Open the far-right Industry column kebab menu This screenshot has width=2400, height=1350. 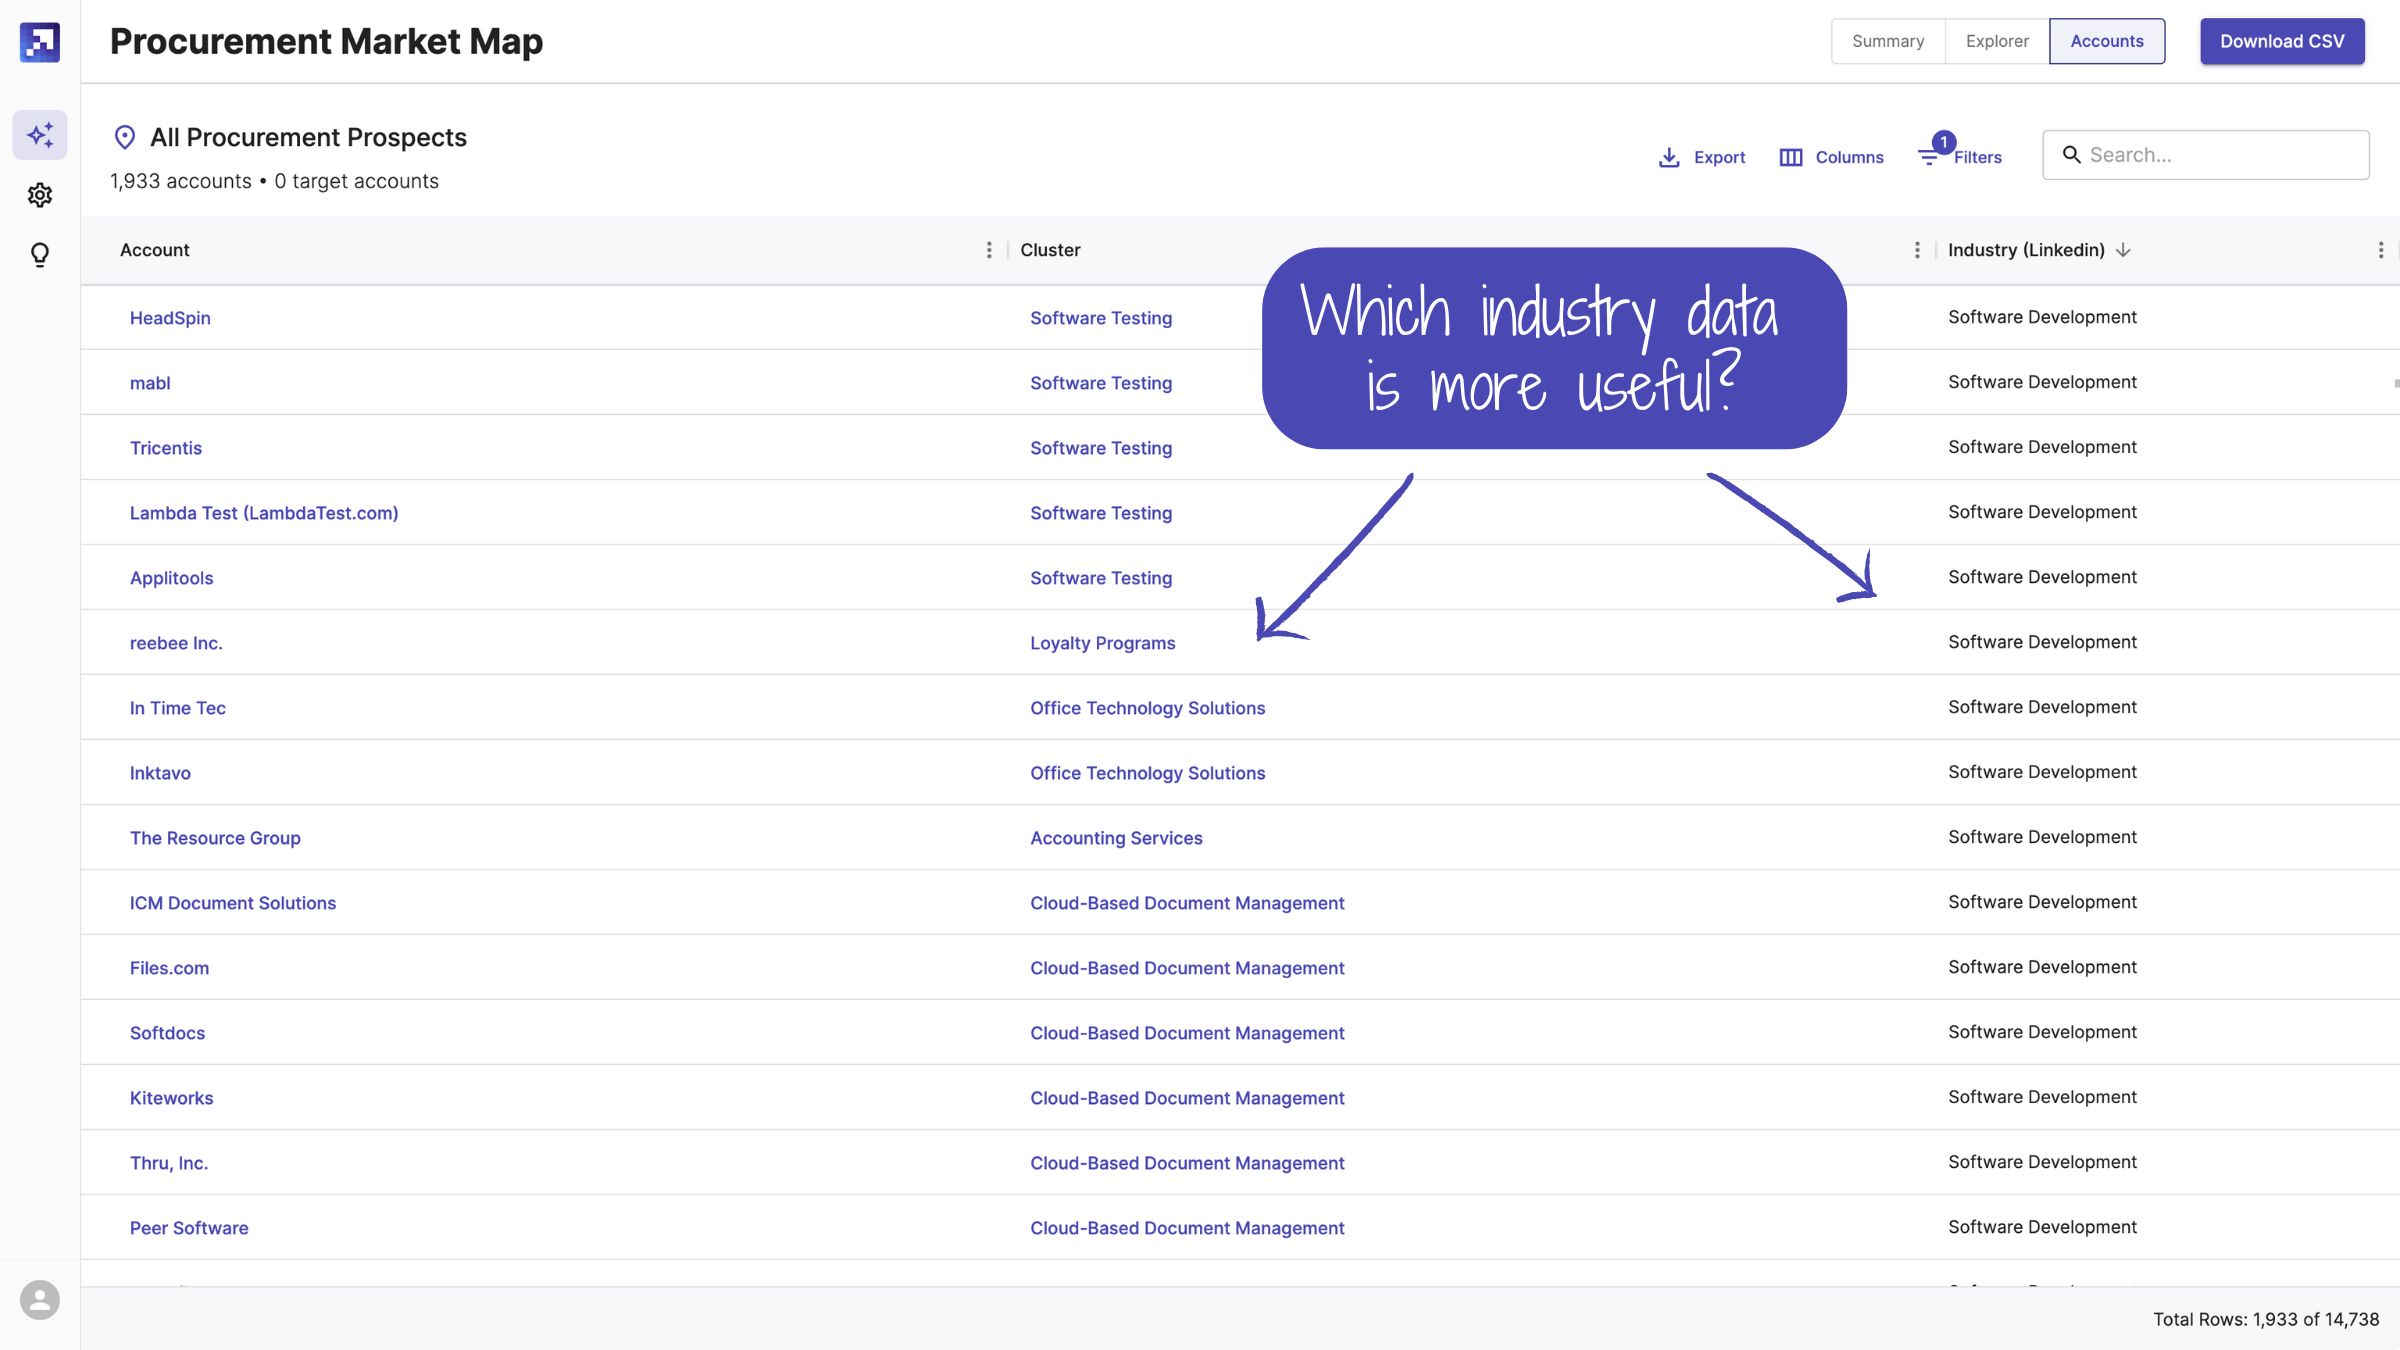[x=2381, y=250]
